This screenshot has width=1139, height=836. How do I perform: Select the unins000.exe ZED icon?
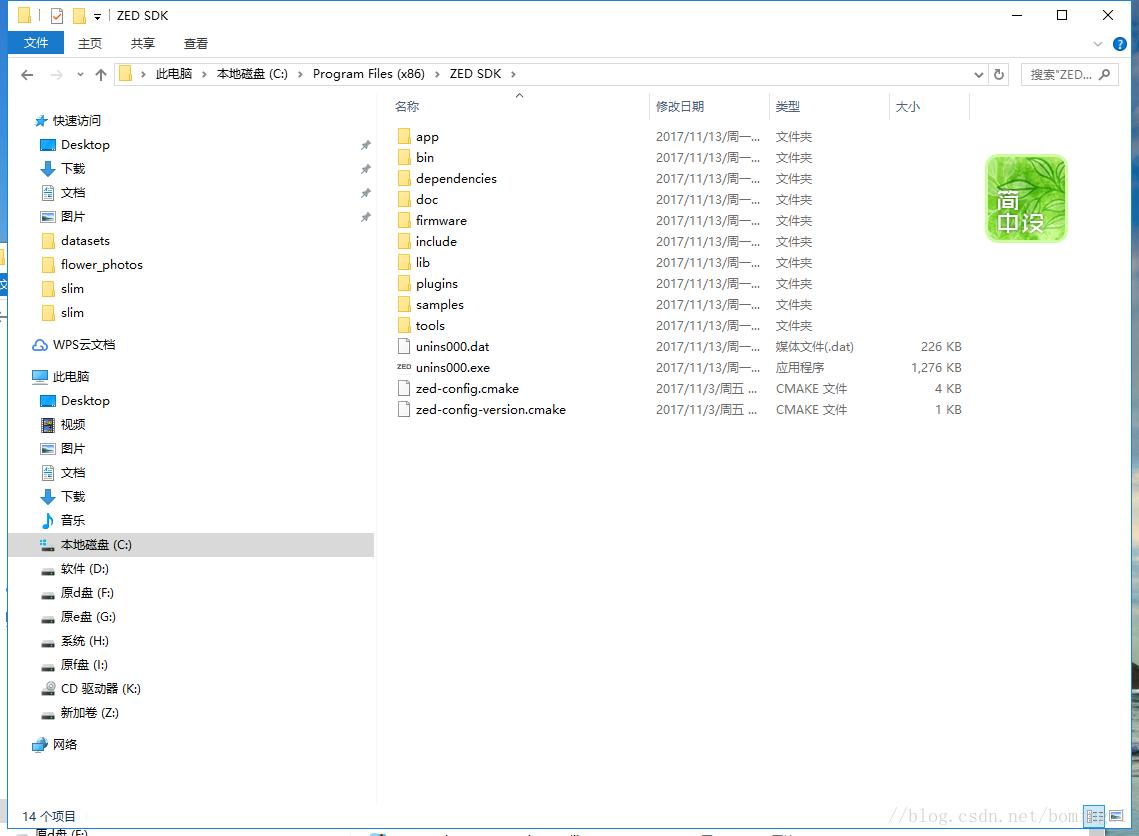404,368
